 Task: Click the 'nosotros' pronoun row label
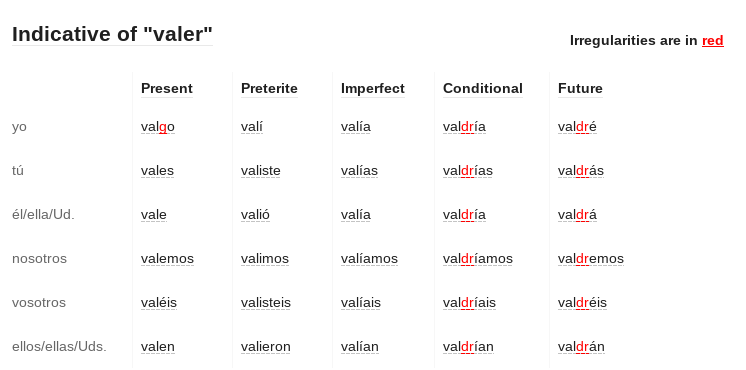39,259
